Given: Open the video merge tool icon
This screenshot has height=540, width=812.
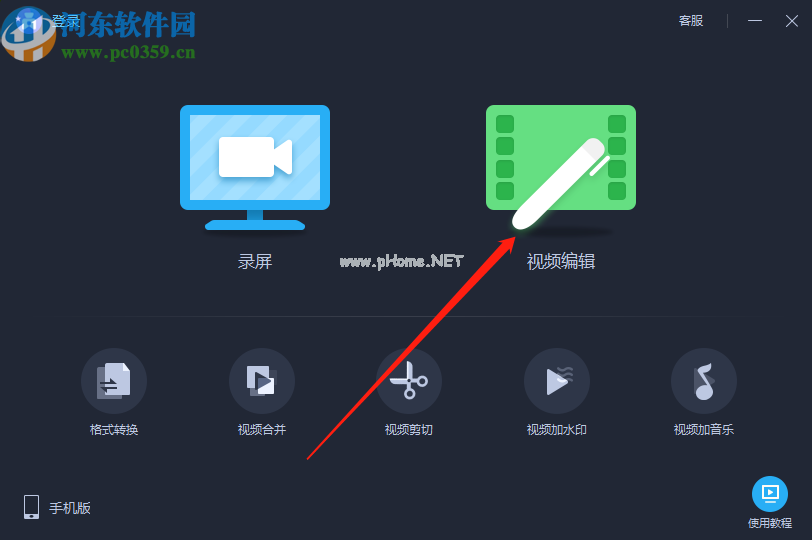Looking at the screenshot, I should point(262,381).
